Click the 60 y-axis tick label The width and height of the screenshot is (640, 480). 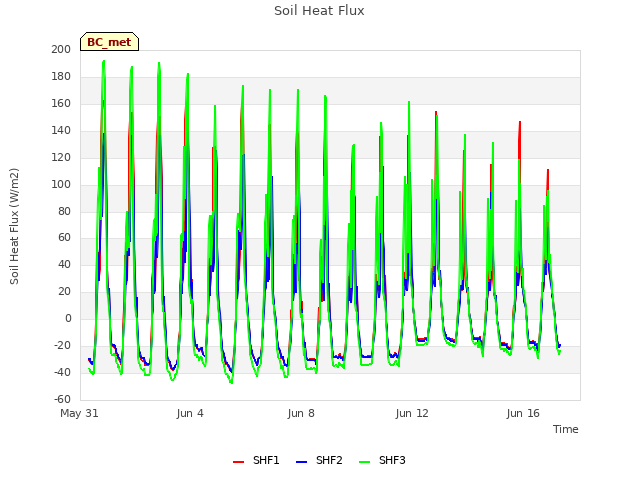tap(64, 238)
